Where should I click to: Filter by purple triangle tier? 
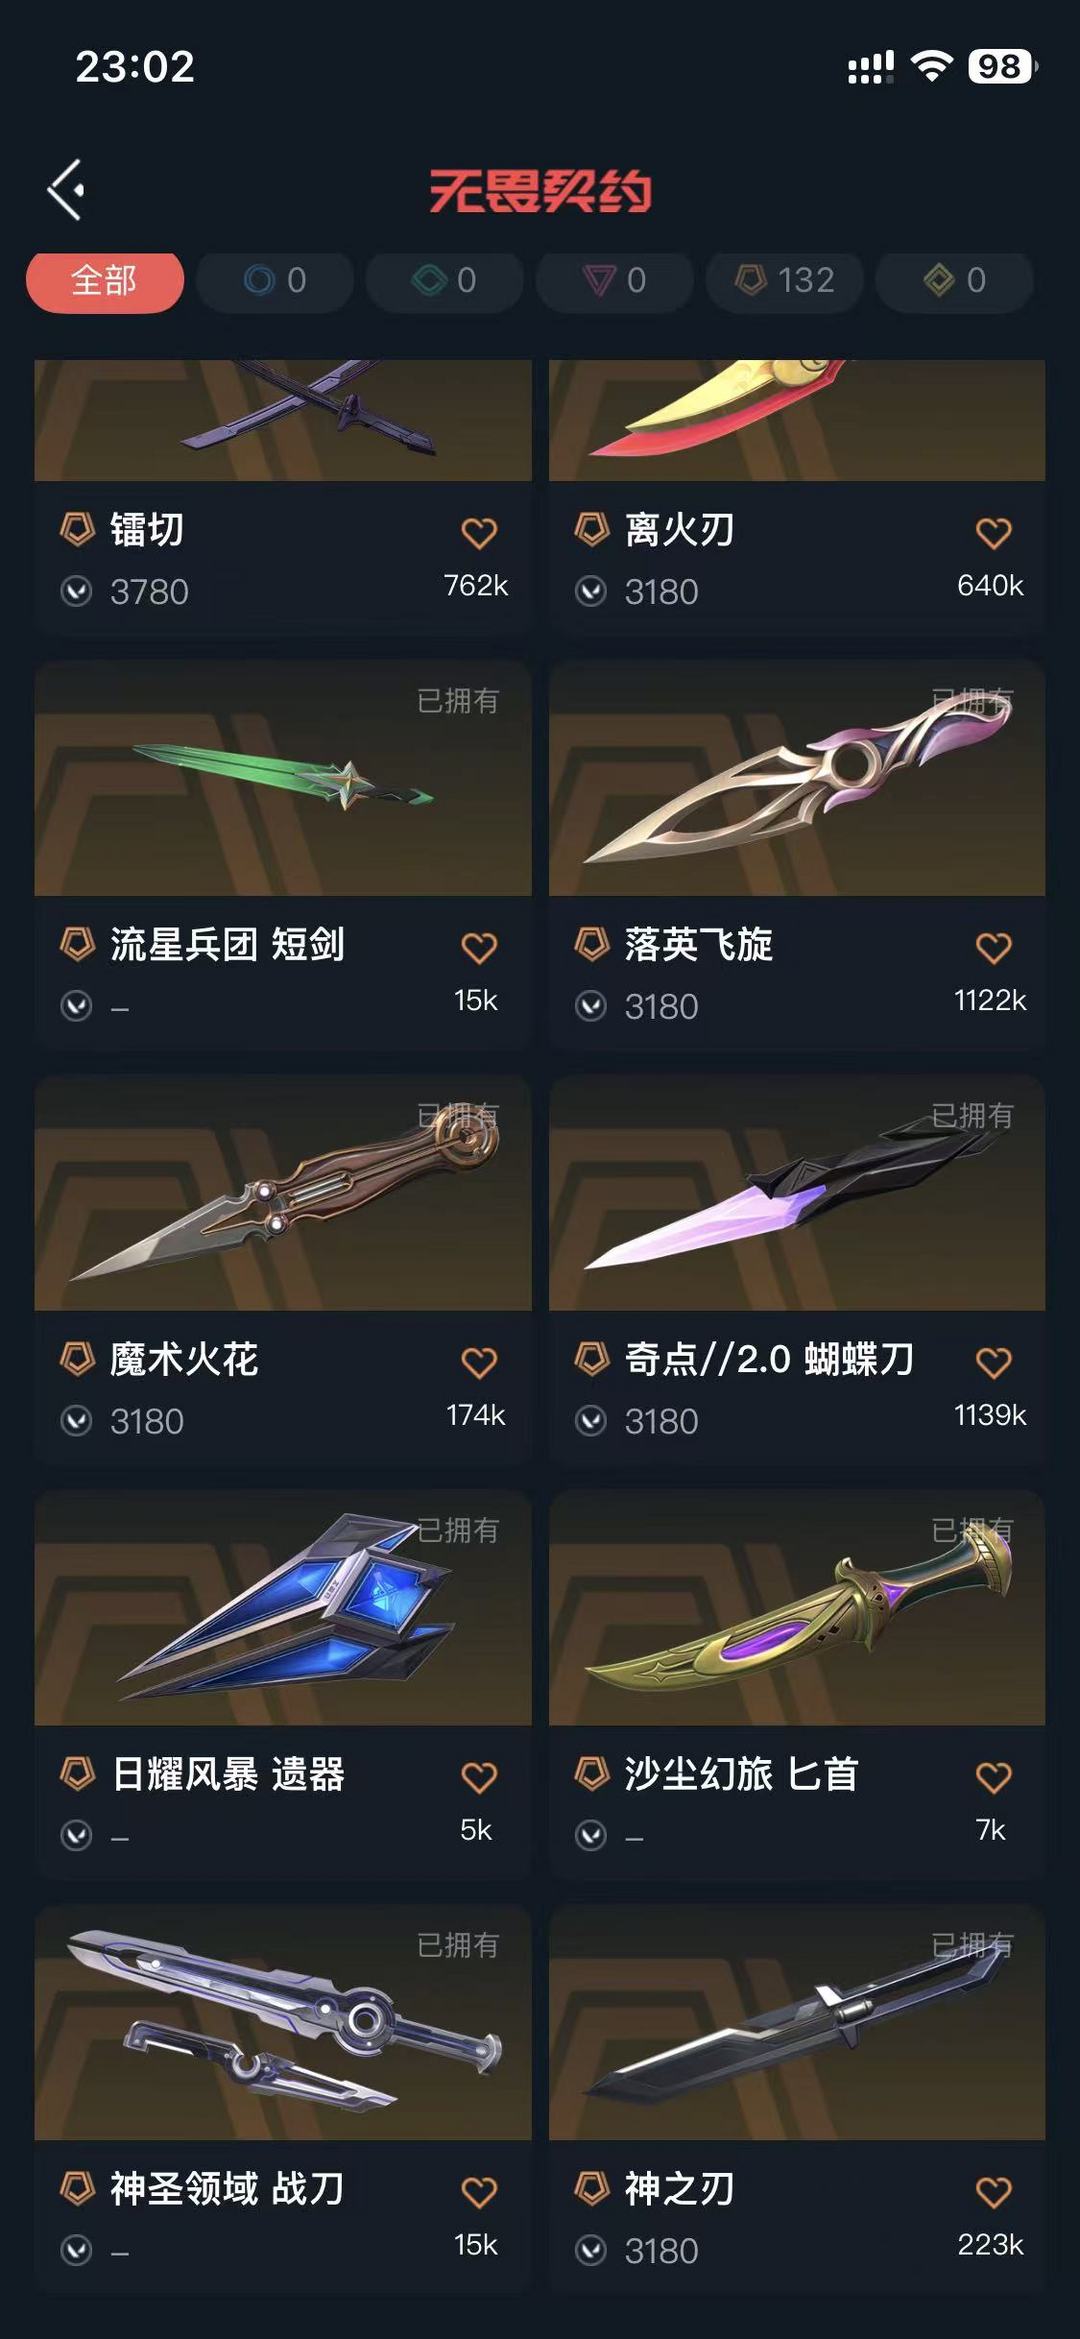tap(615, 281)
